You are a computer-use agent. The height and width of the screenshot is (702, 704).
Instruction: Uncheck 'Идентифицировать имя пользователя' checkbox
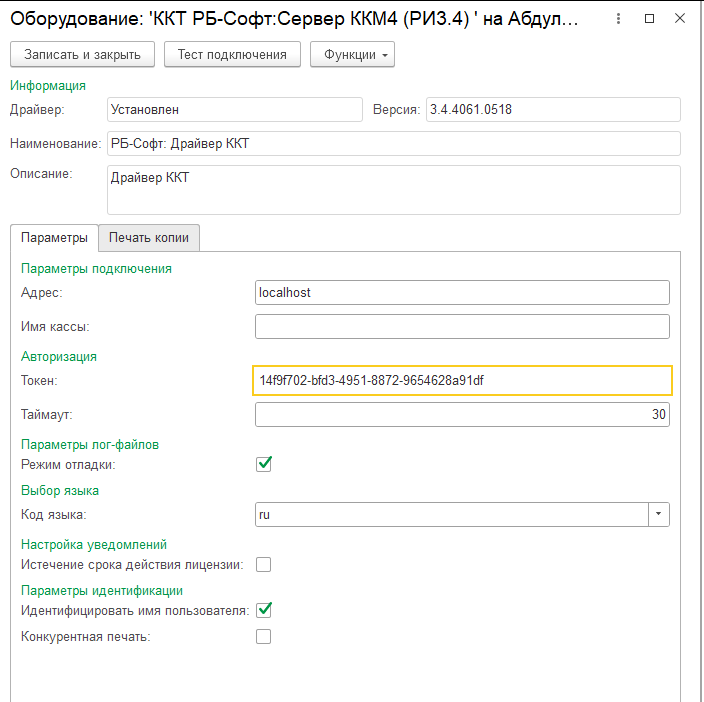tap(264, 610)
